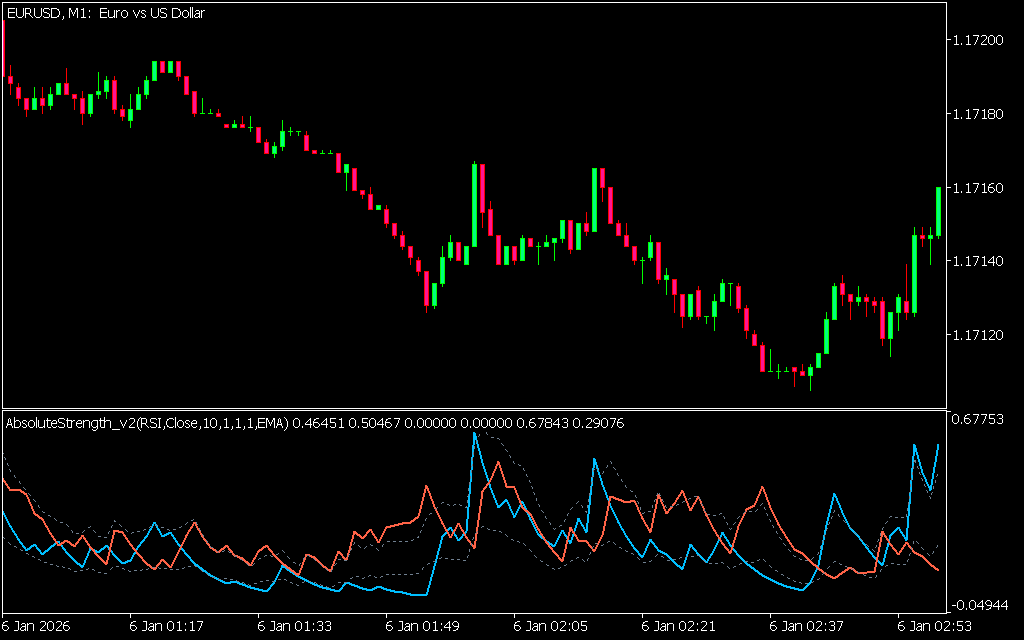Click the 1.17180 price axis label
1024x640 pixels.
[x=979, y=114]
